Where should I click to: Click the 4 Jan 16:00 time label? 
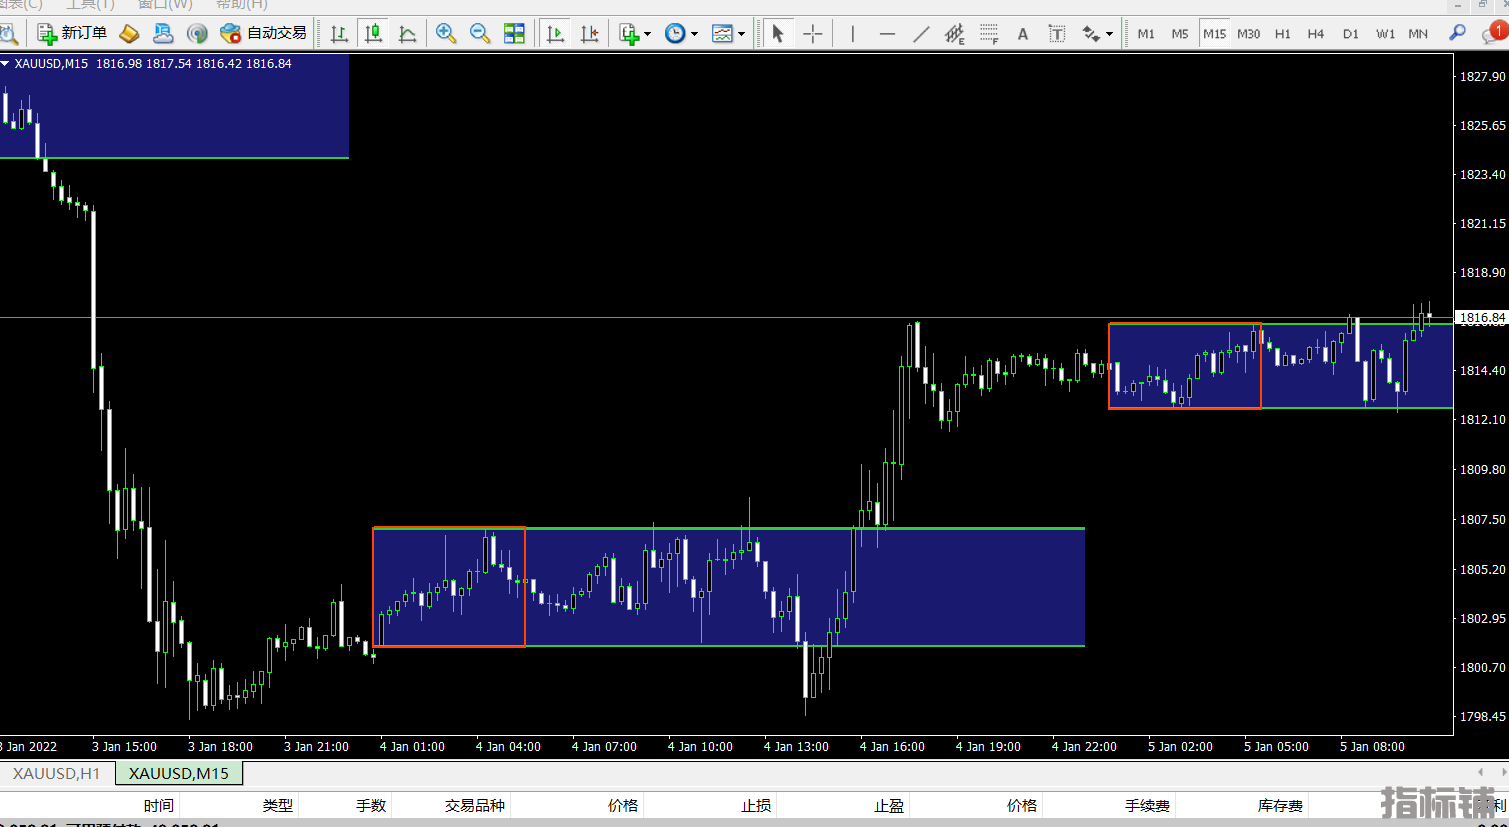tap(892, 746)
